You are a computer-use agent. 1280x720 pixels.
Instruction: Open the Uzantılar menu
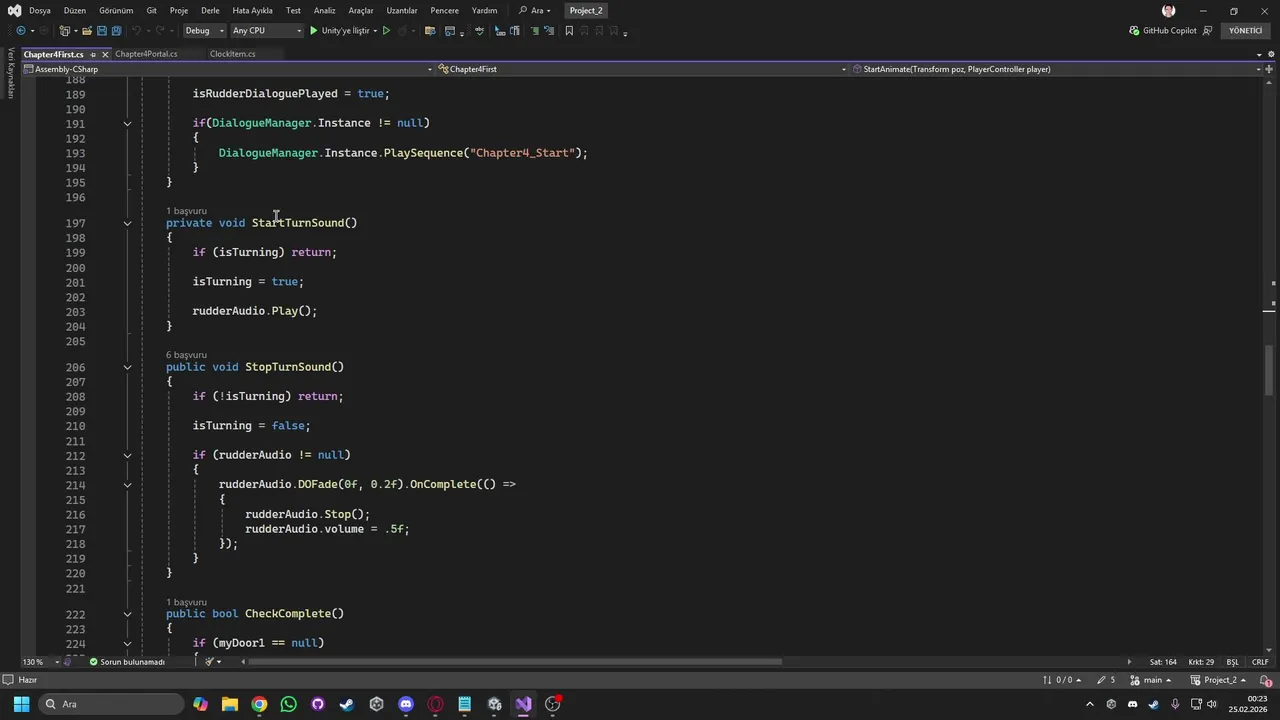pyautogui.click(x=402, y=11)
